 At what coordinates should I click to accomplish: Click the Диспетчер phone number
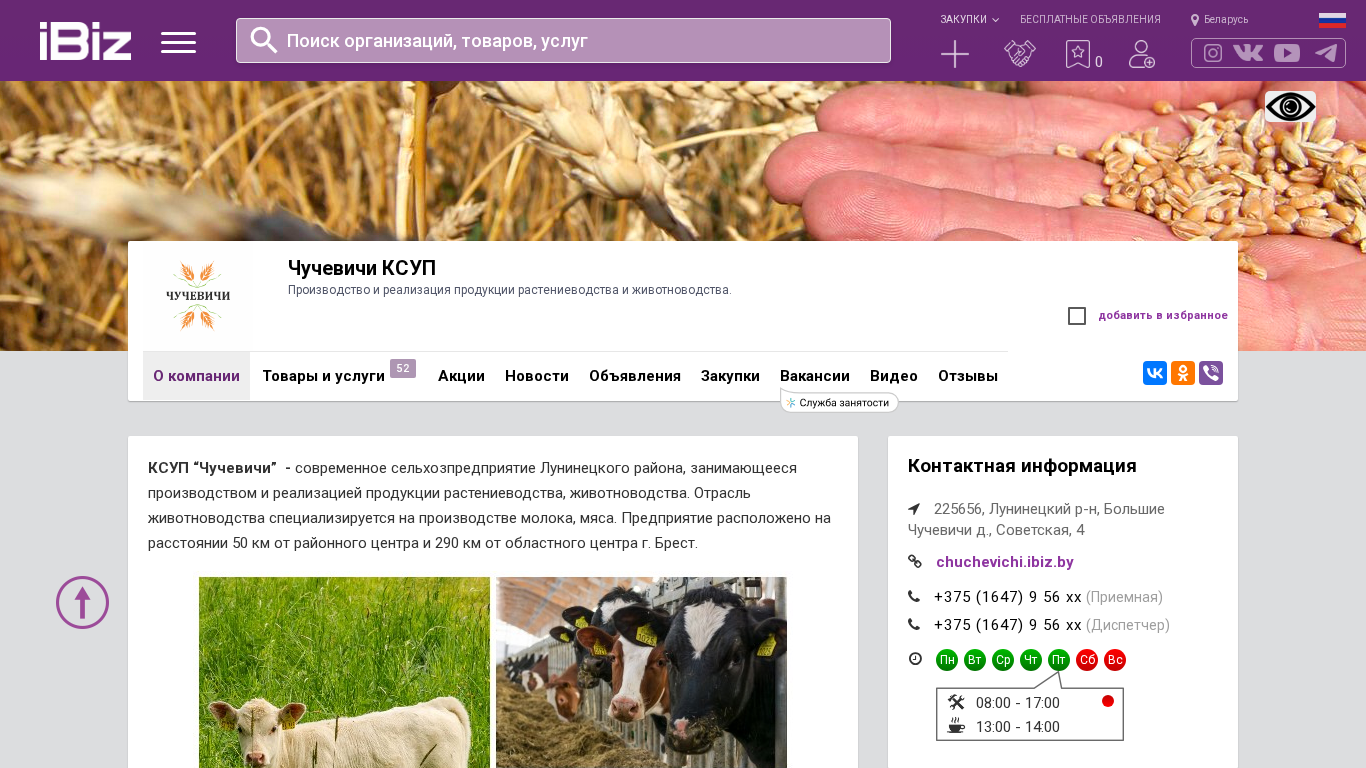[1008, 625]
